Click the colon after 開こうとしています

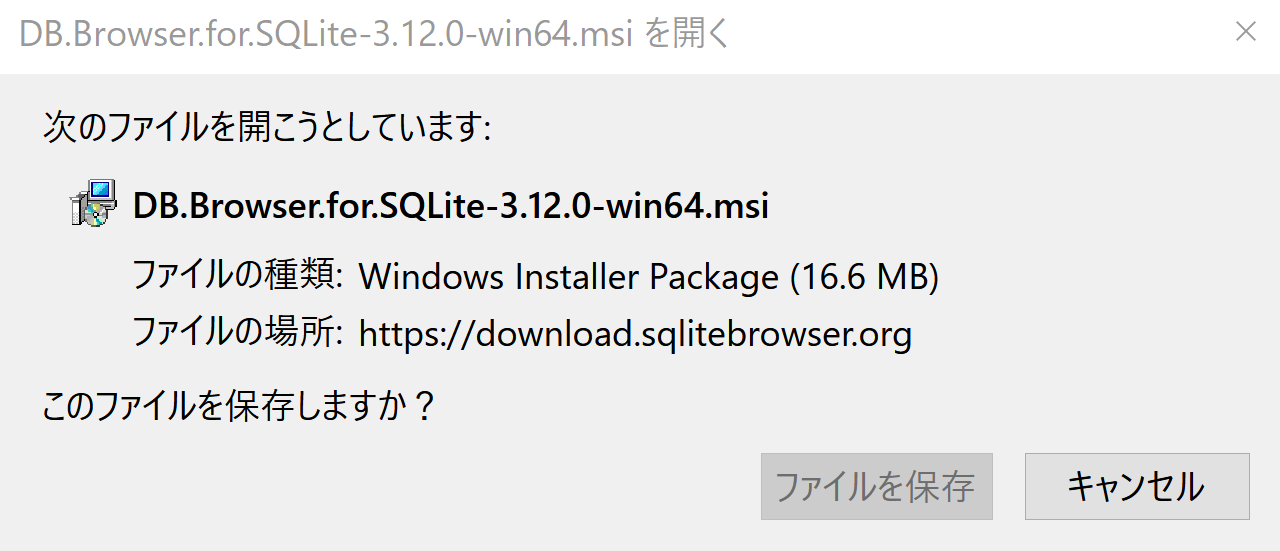486,130
